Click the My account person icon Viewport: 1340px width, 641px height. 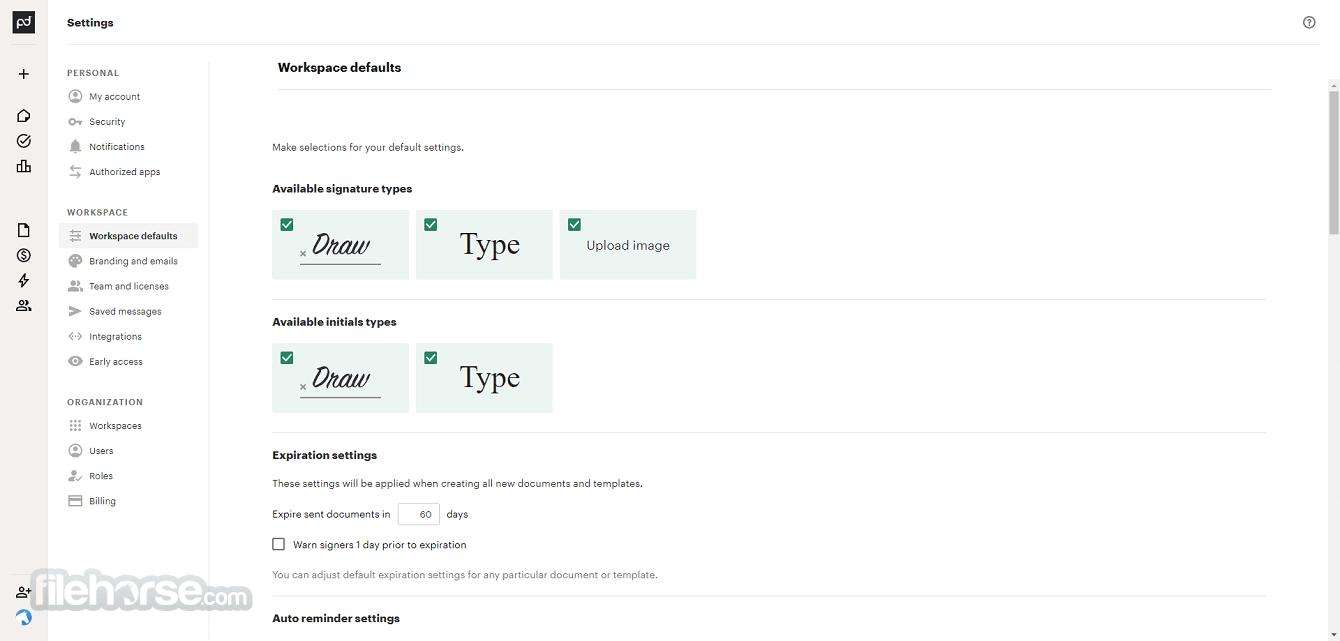(x=75, y=96)
